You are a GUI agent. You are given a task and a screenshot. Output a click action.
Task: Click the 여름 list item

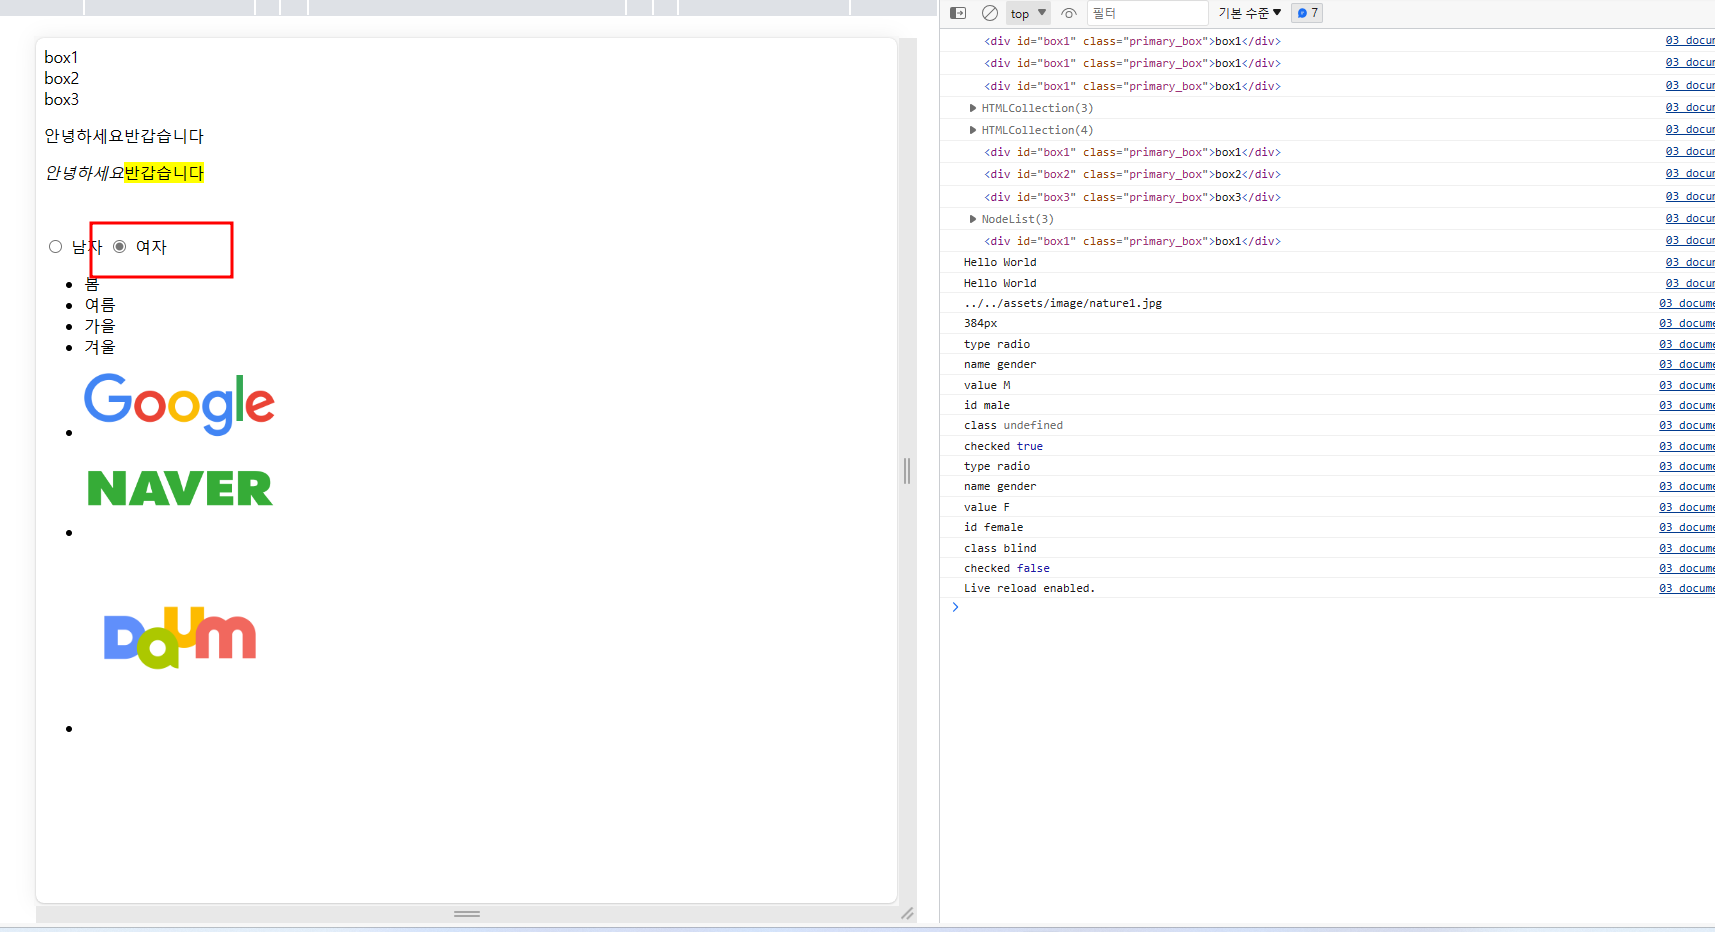(100, 305)
